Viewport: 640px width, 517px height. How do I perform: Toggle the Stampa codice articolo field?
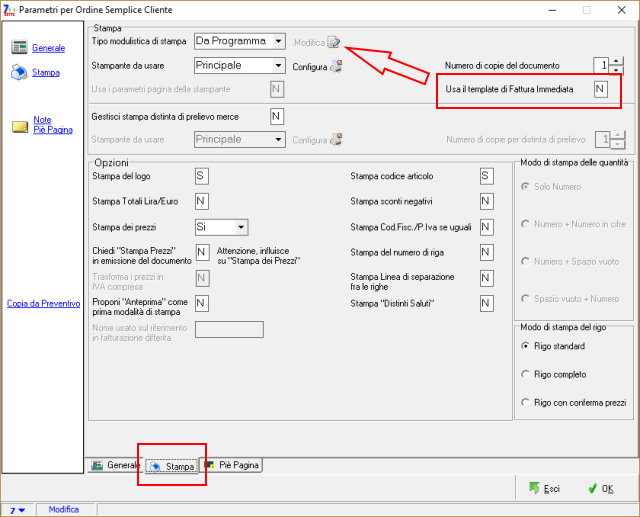[487, 176]
